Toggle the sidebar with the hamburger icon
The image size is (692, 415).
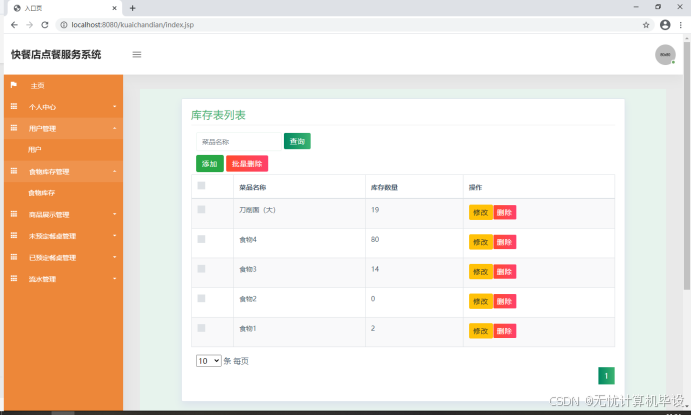[137, 55]
